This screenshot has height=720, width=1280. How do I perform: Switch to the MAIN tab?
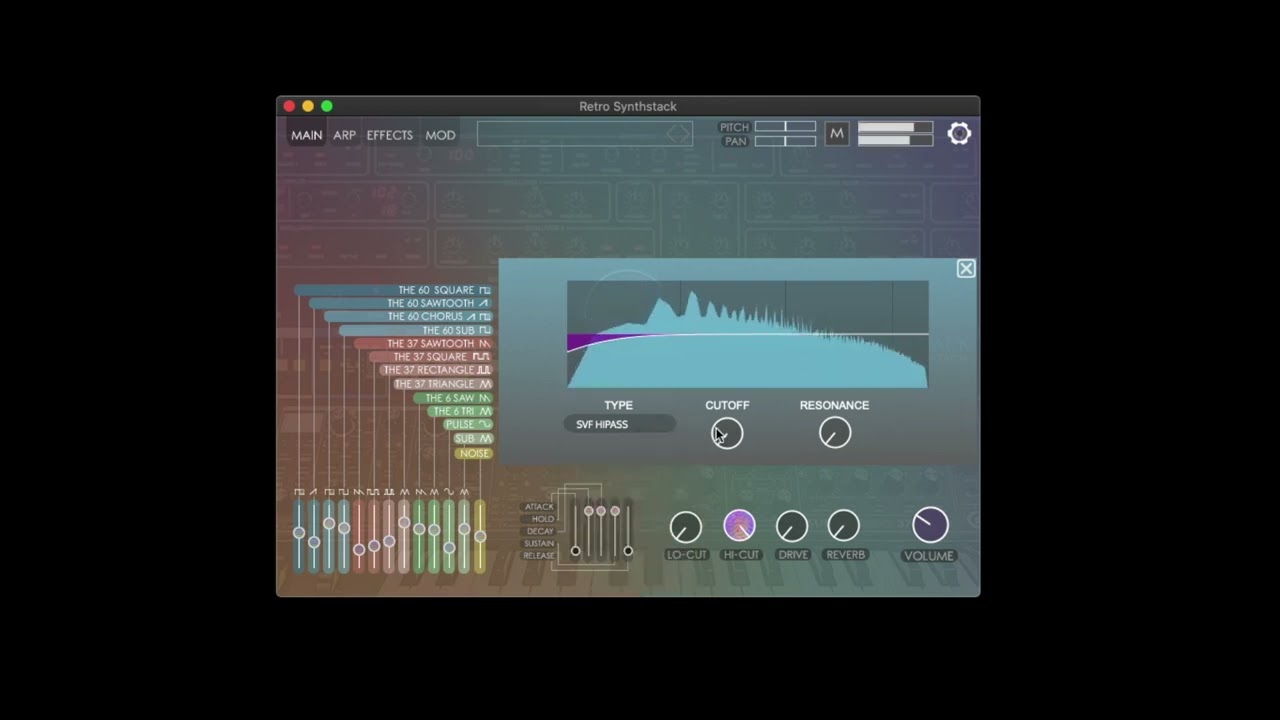coord(307,135)
